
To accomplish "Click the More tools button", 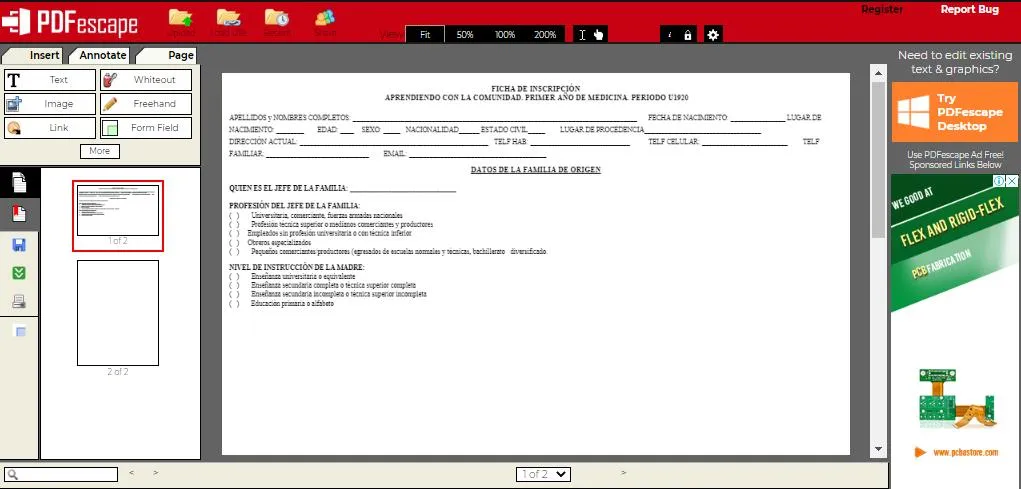I will (100, 151).
